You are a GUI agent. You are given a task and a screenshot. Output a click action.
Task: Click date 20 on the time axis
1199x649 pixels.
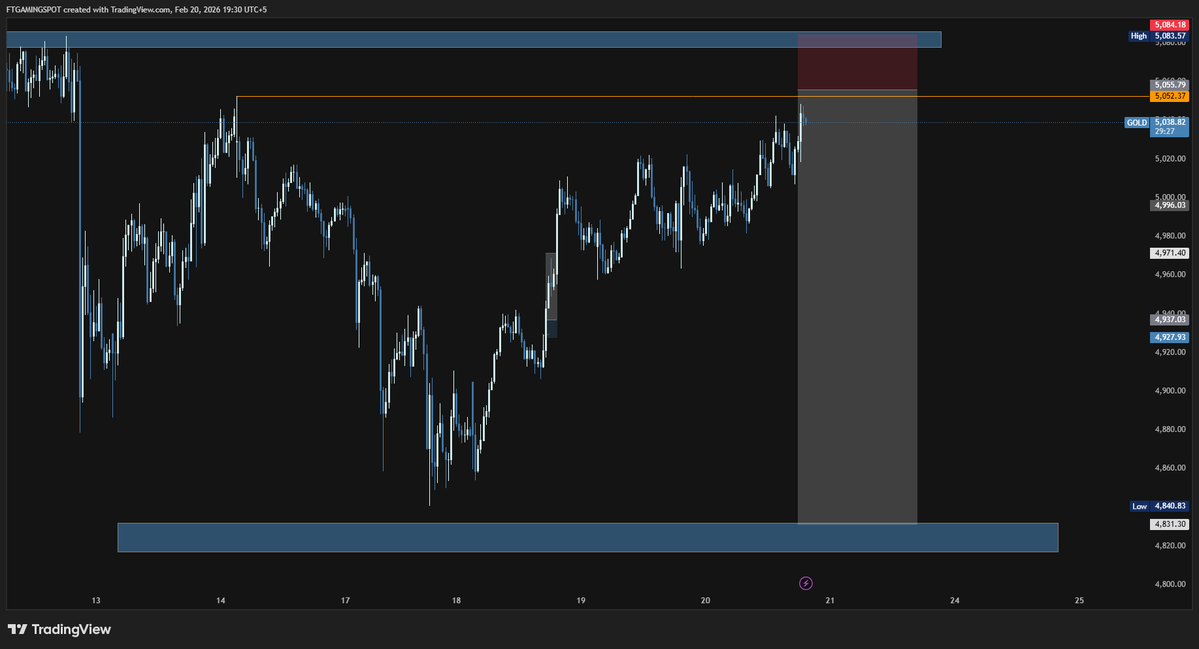coord(705,601)
